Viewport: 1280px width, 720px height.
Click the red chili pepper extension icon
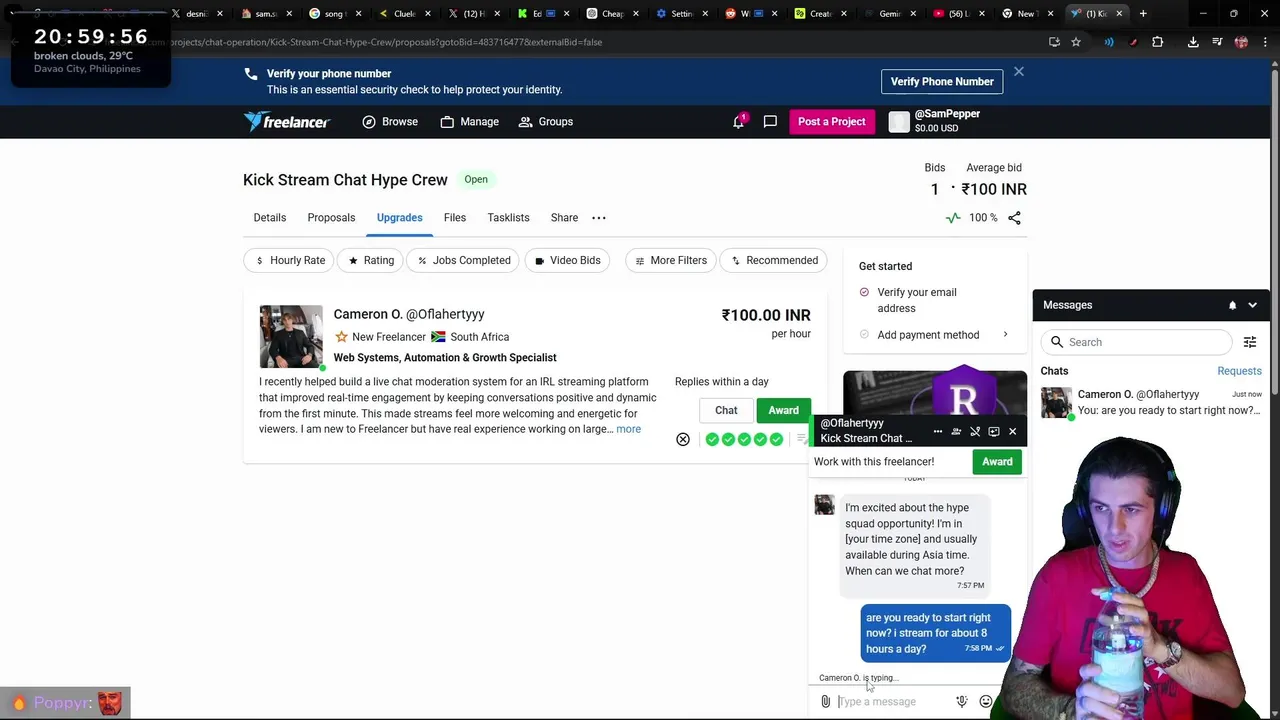point(1133,42)
